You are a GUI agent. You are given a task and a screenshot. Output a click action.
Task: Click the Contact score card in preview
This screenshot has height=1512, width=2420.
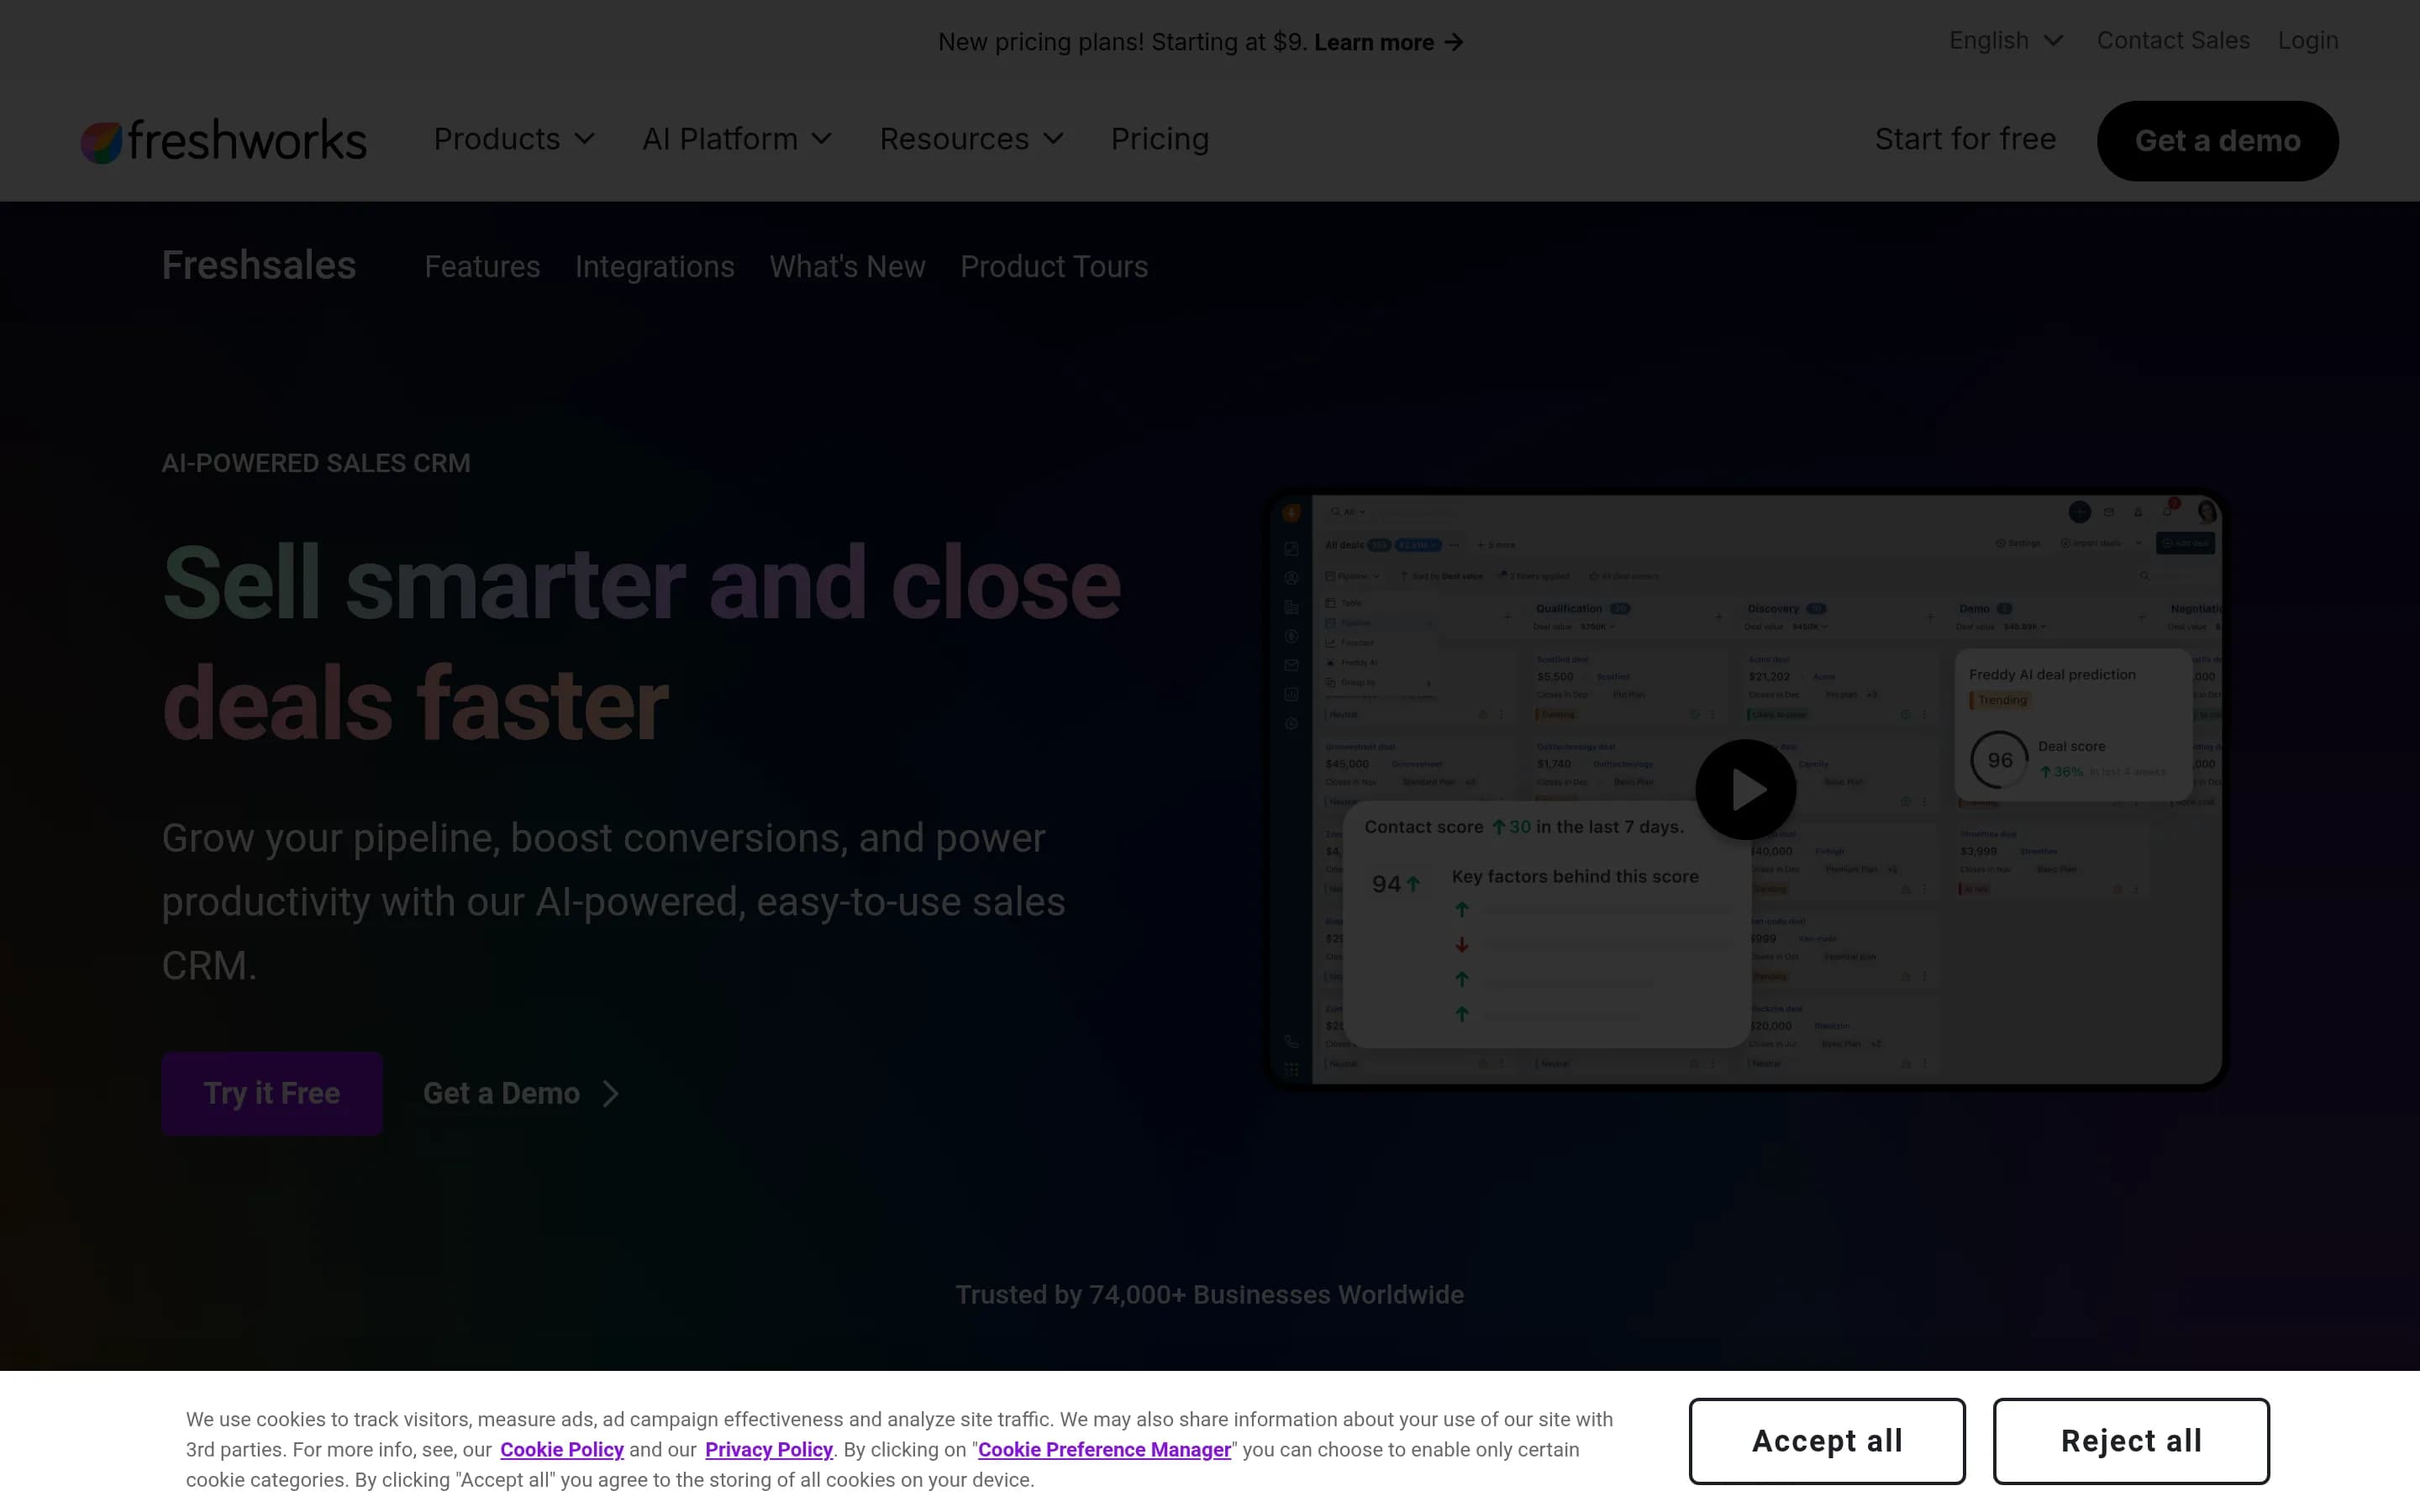[1547, 923]
